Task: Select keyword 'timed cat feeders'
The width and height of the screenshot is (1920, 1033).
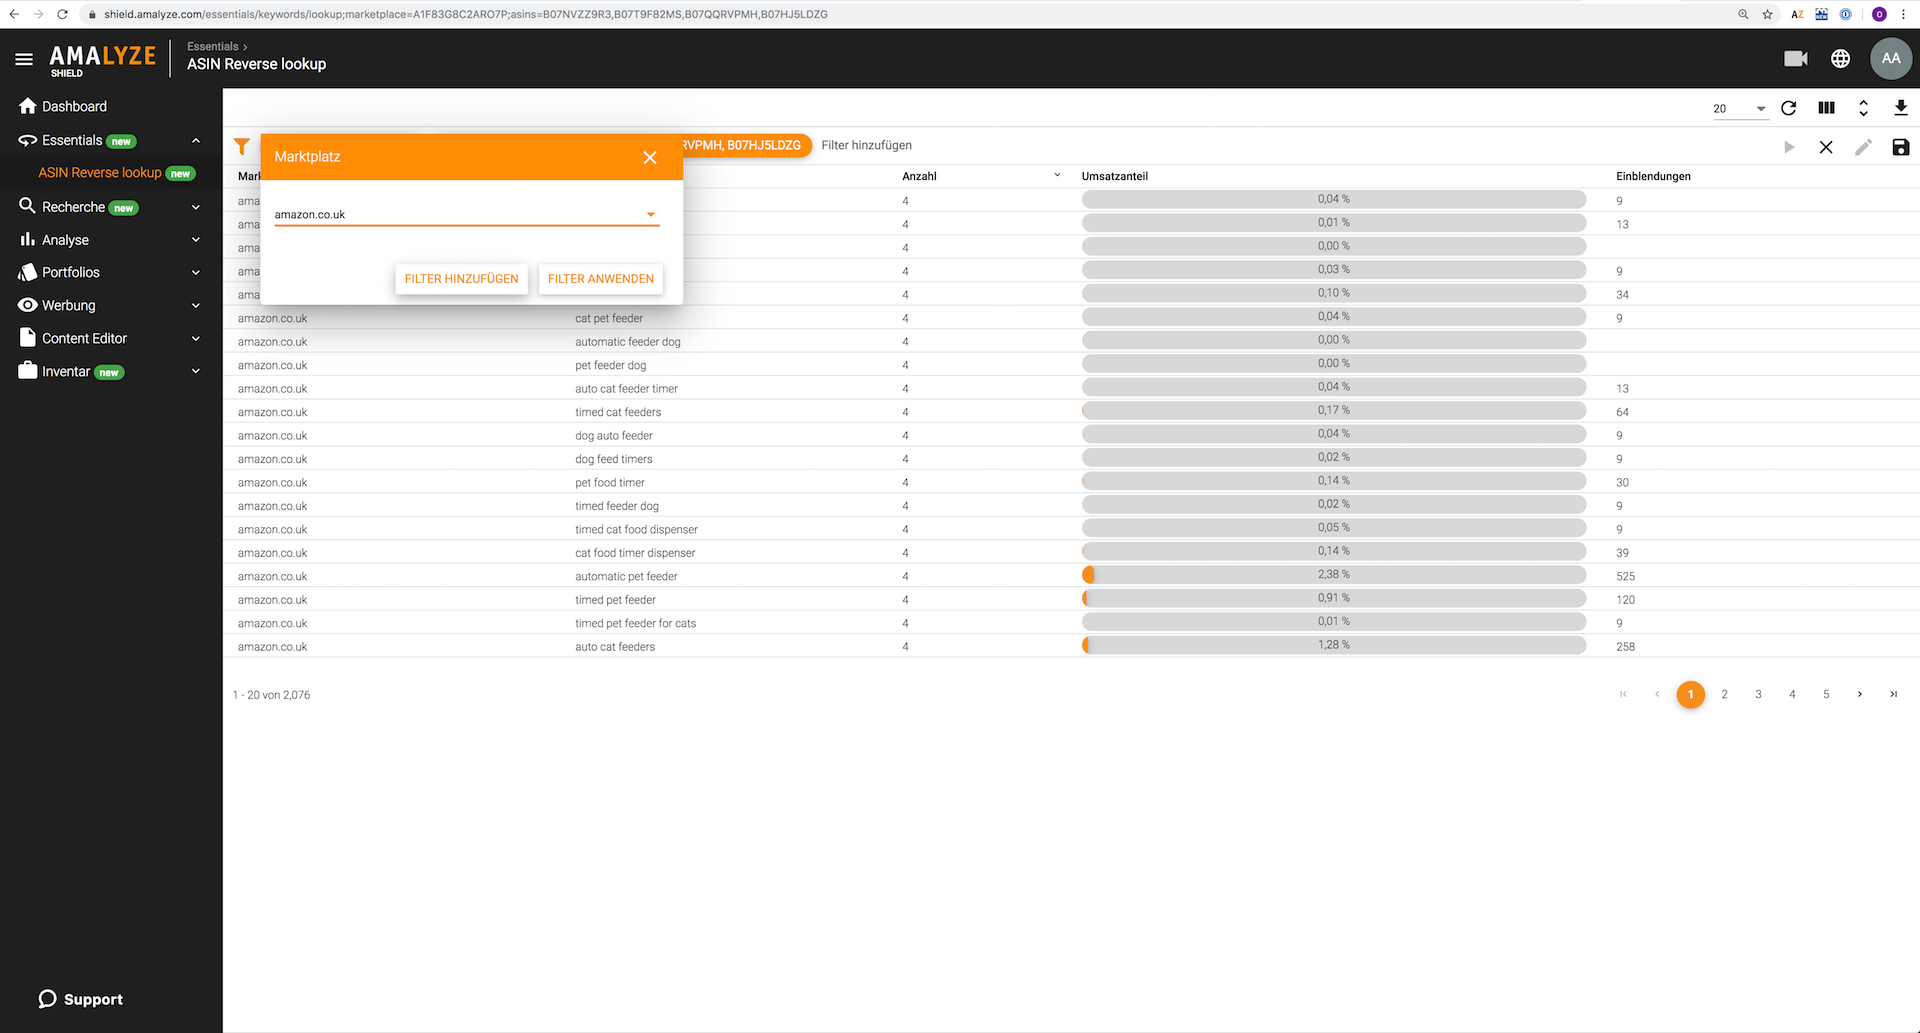Action: click(618, 412)
